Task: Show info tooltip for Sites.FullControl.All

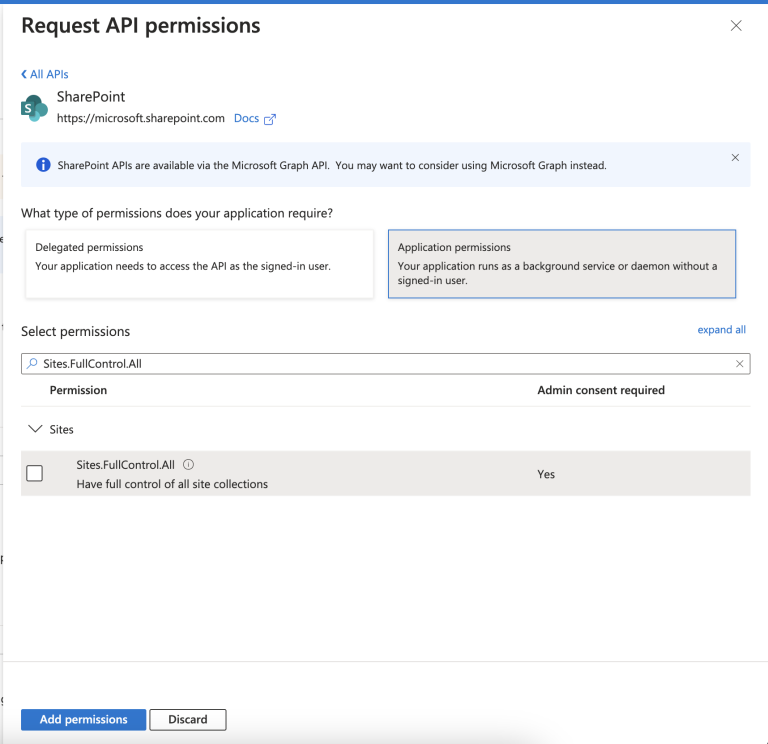Action: 189,465
